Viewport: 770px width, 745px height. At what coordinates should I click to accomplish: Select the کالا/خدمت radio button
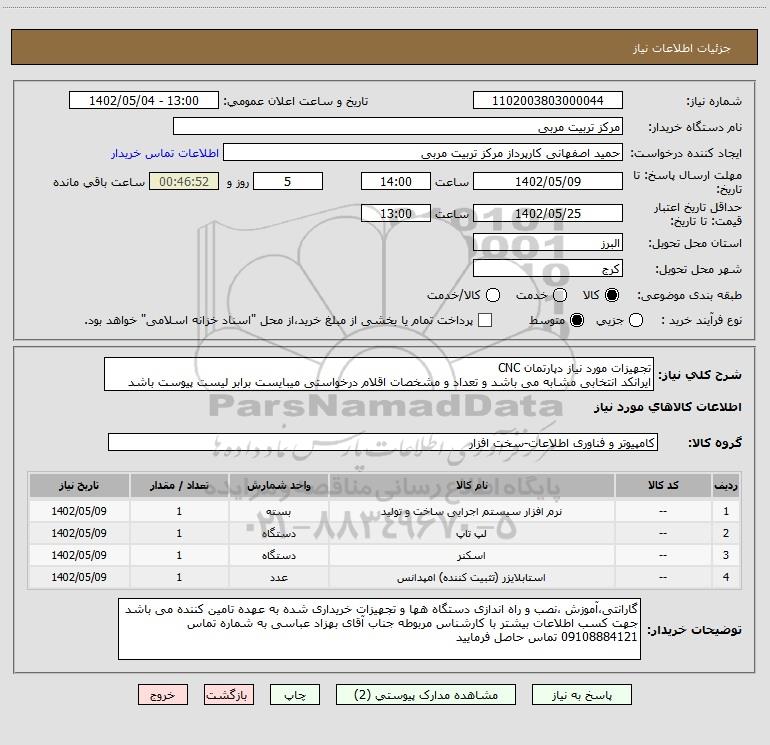pos(493,295)
